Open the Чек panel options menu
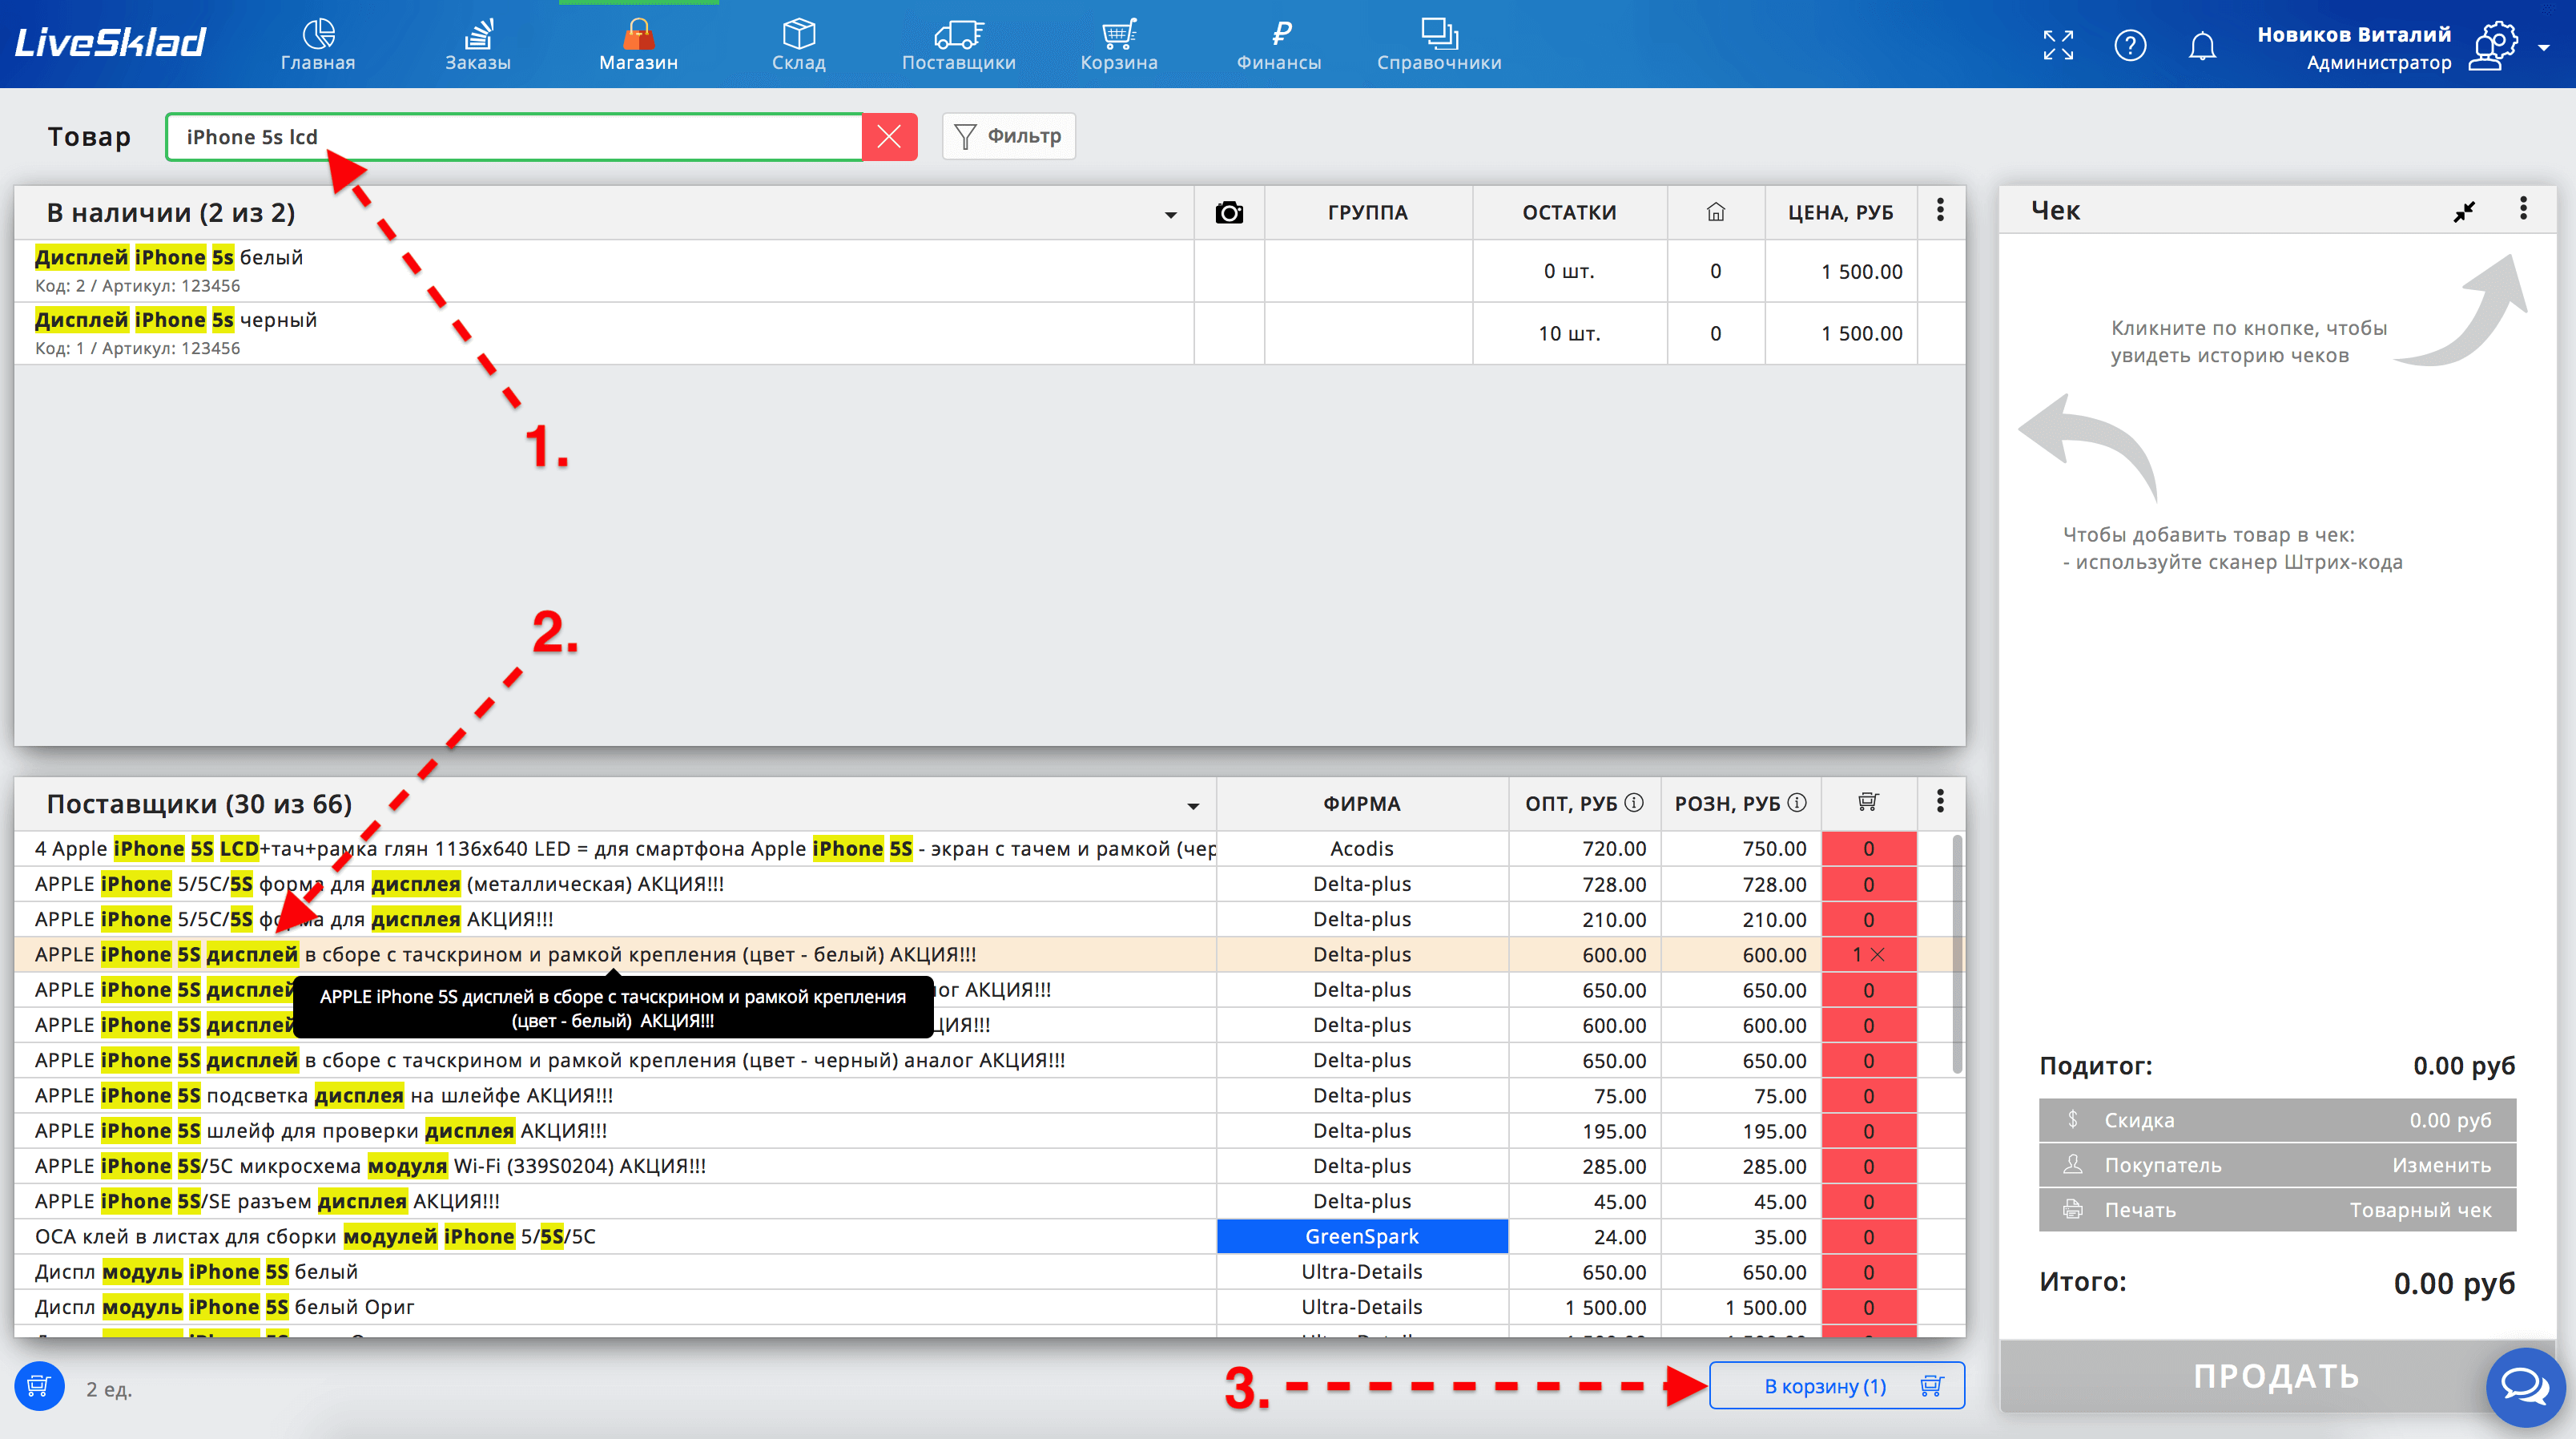Image resolution: width=2576 pixels, height=1439 pixels. [2523, 208]
